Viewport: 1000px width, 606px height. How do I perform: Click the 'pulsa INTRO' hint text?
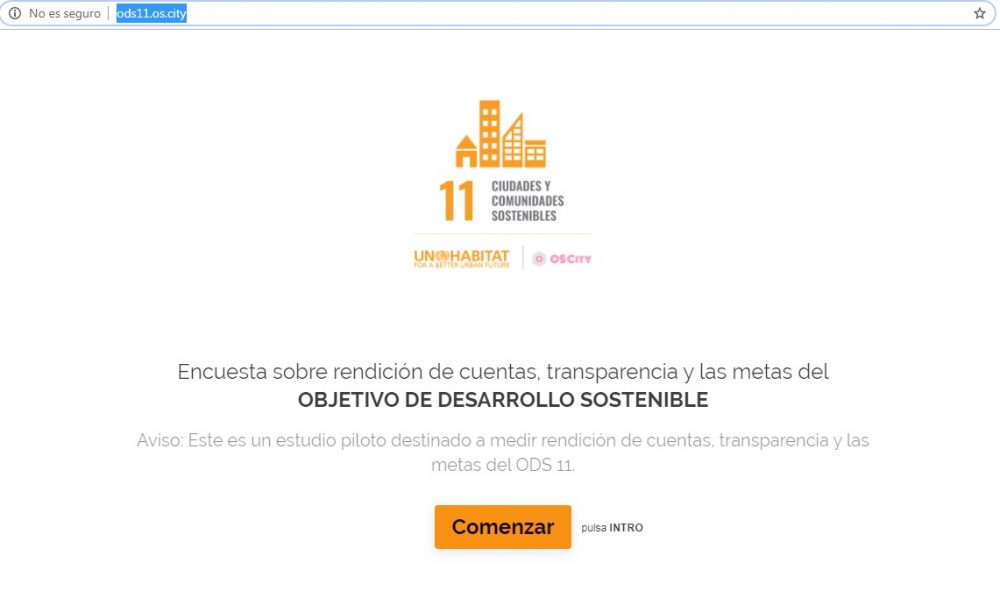(612, 528)
